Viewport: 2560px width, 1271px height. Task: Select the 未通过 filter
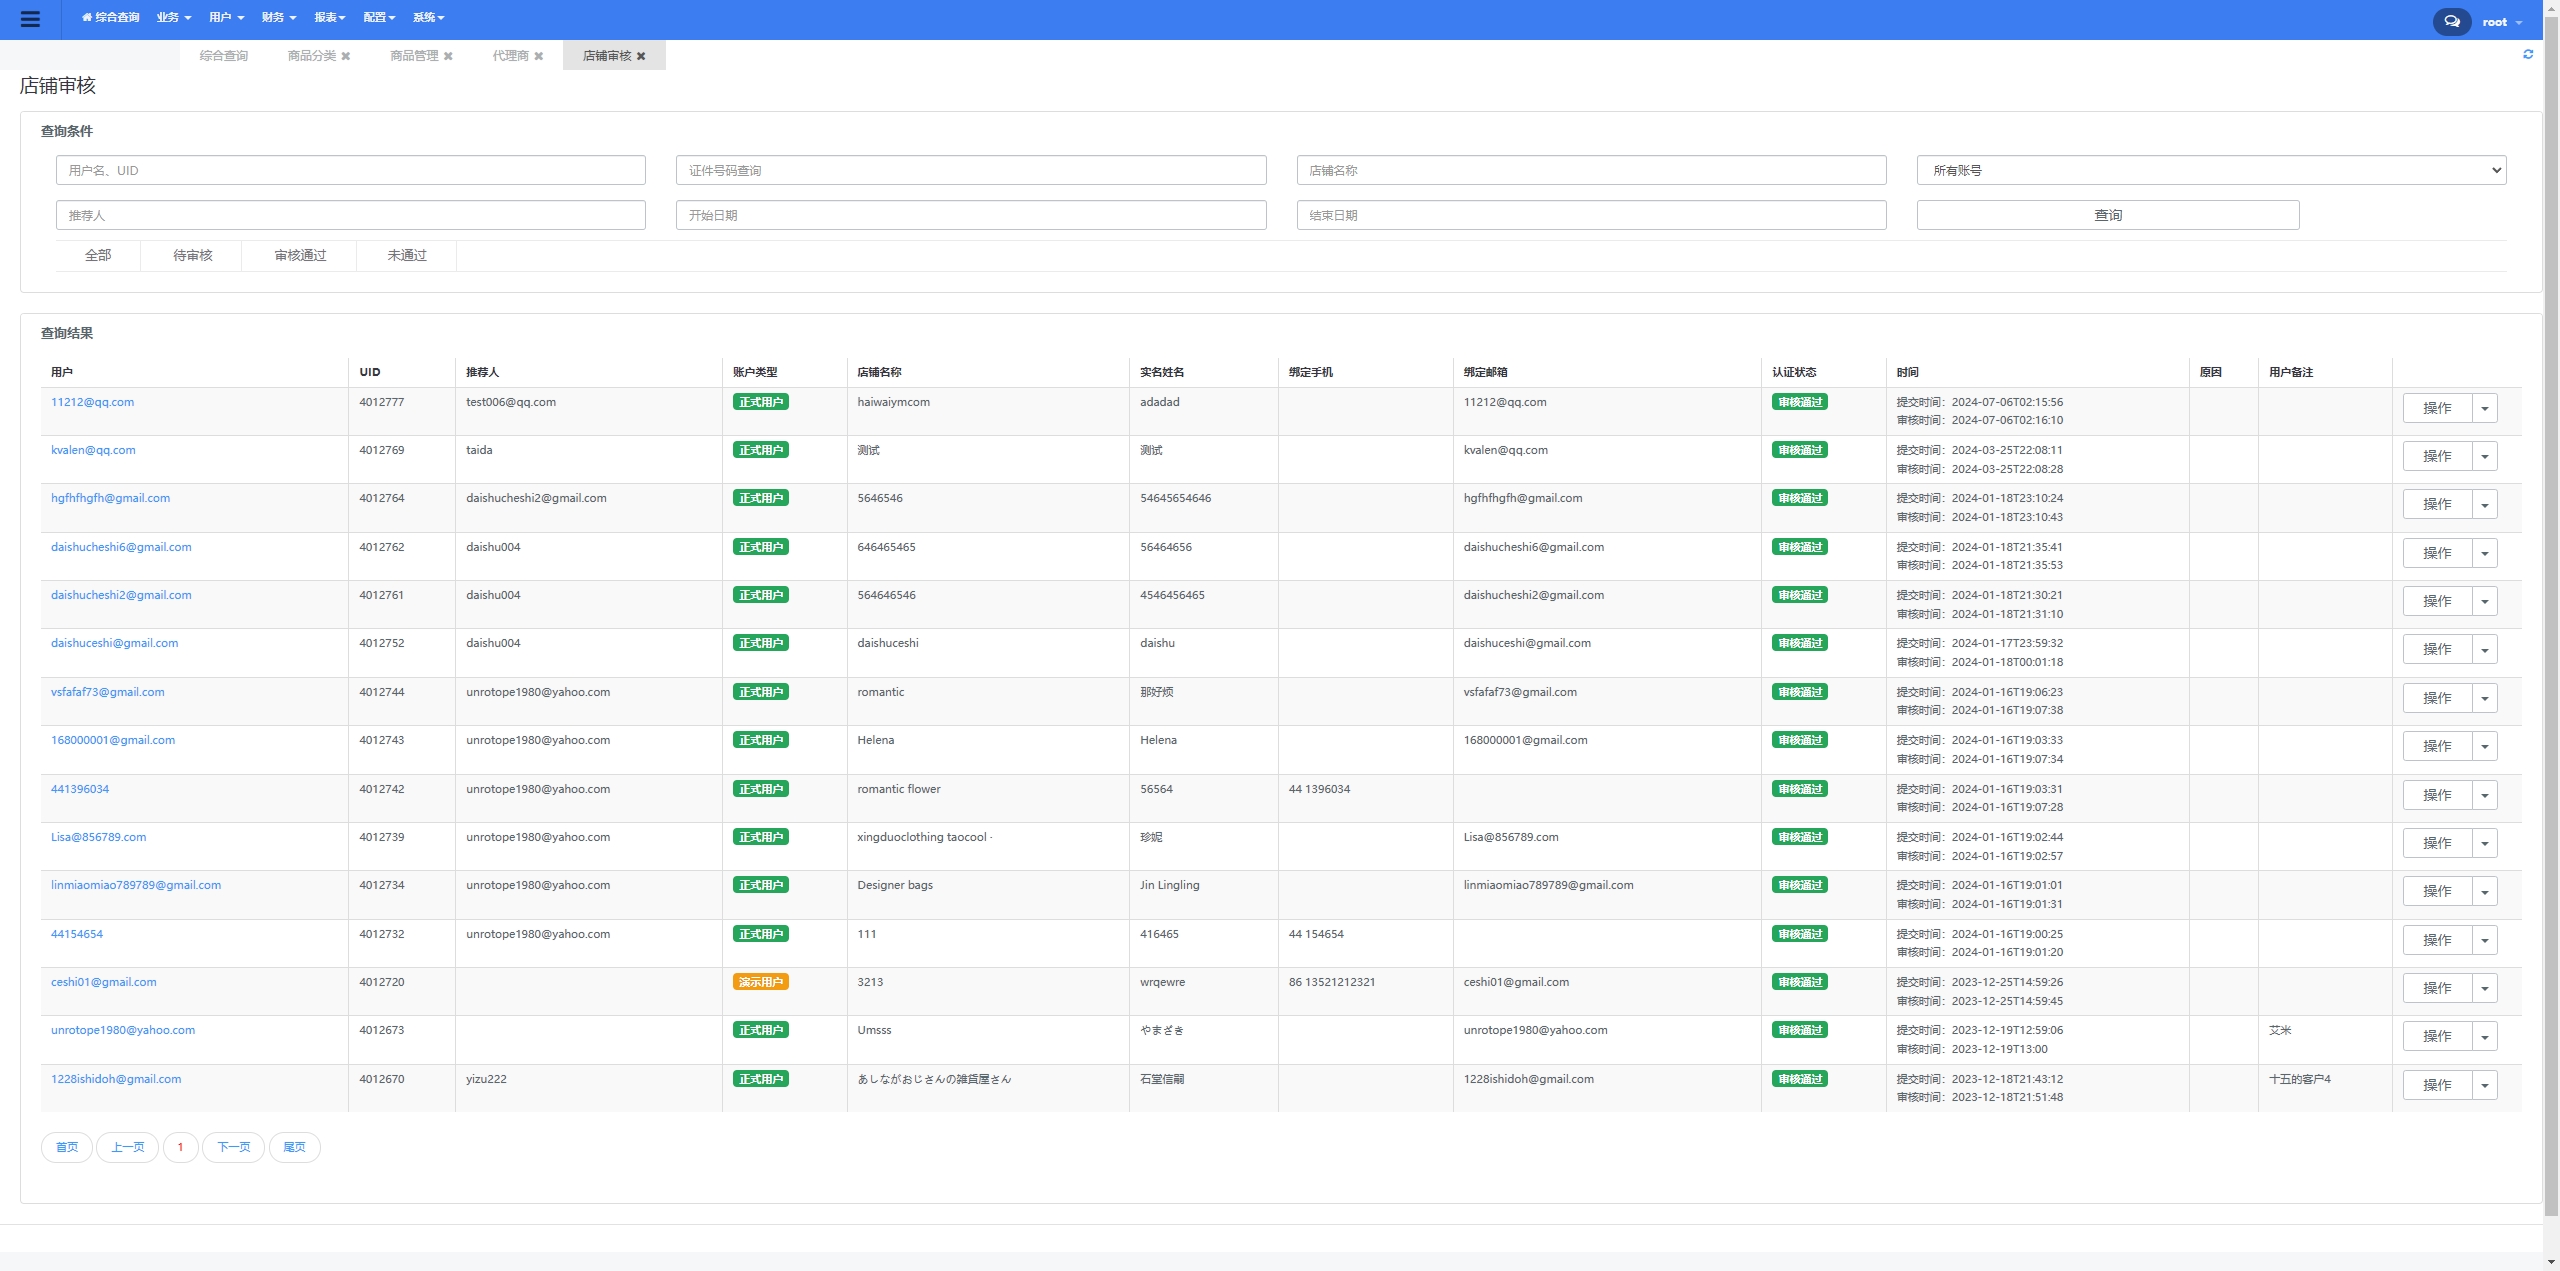(x=407, y=255)
